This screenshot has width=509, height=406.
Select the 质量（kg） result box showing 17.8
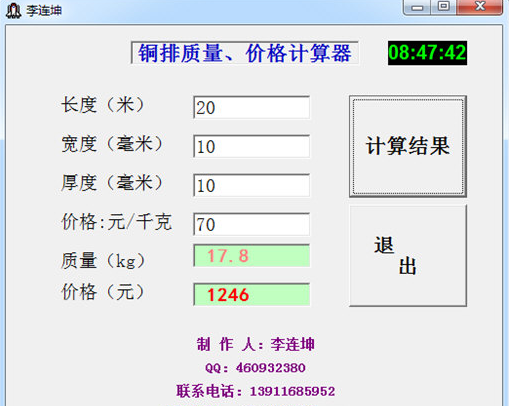pos(252,256)
